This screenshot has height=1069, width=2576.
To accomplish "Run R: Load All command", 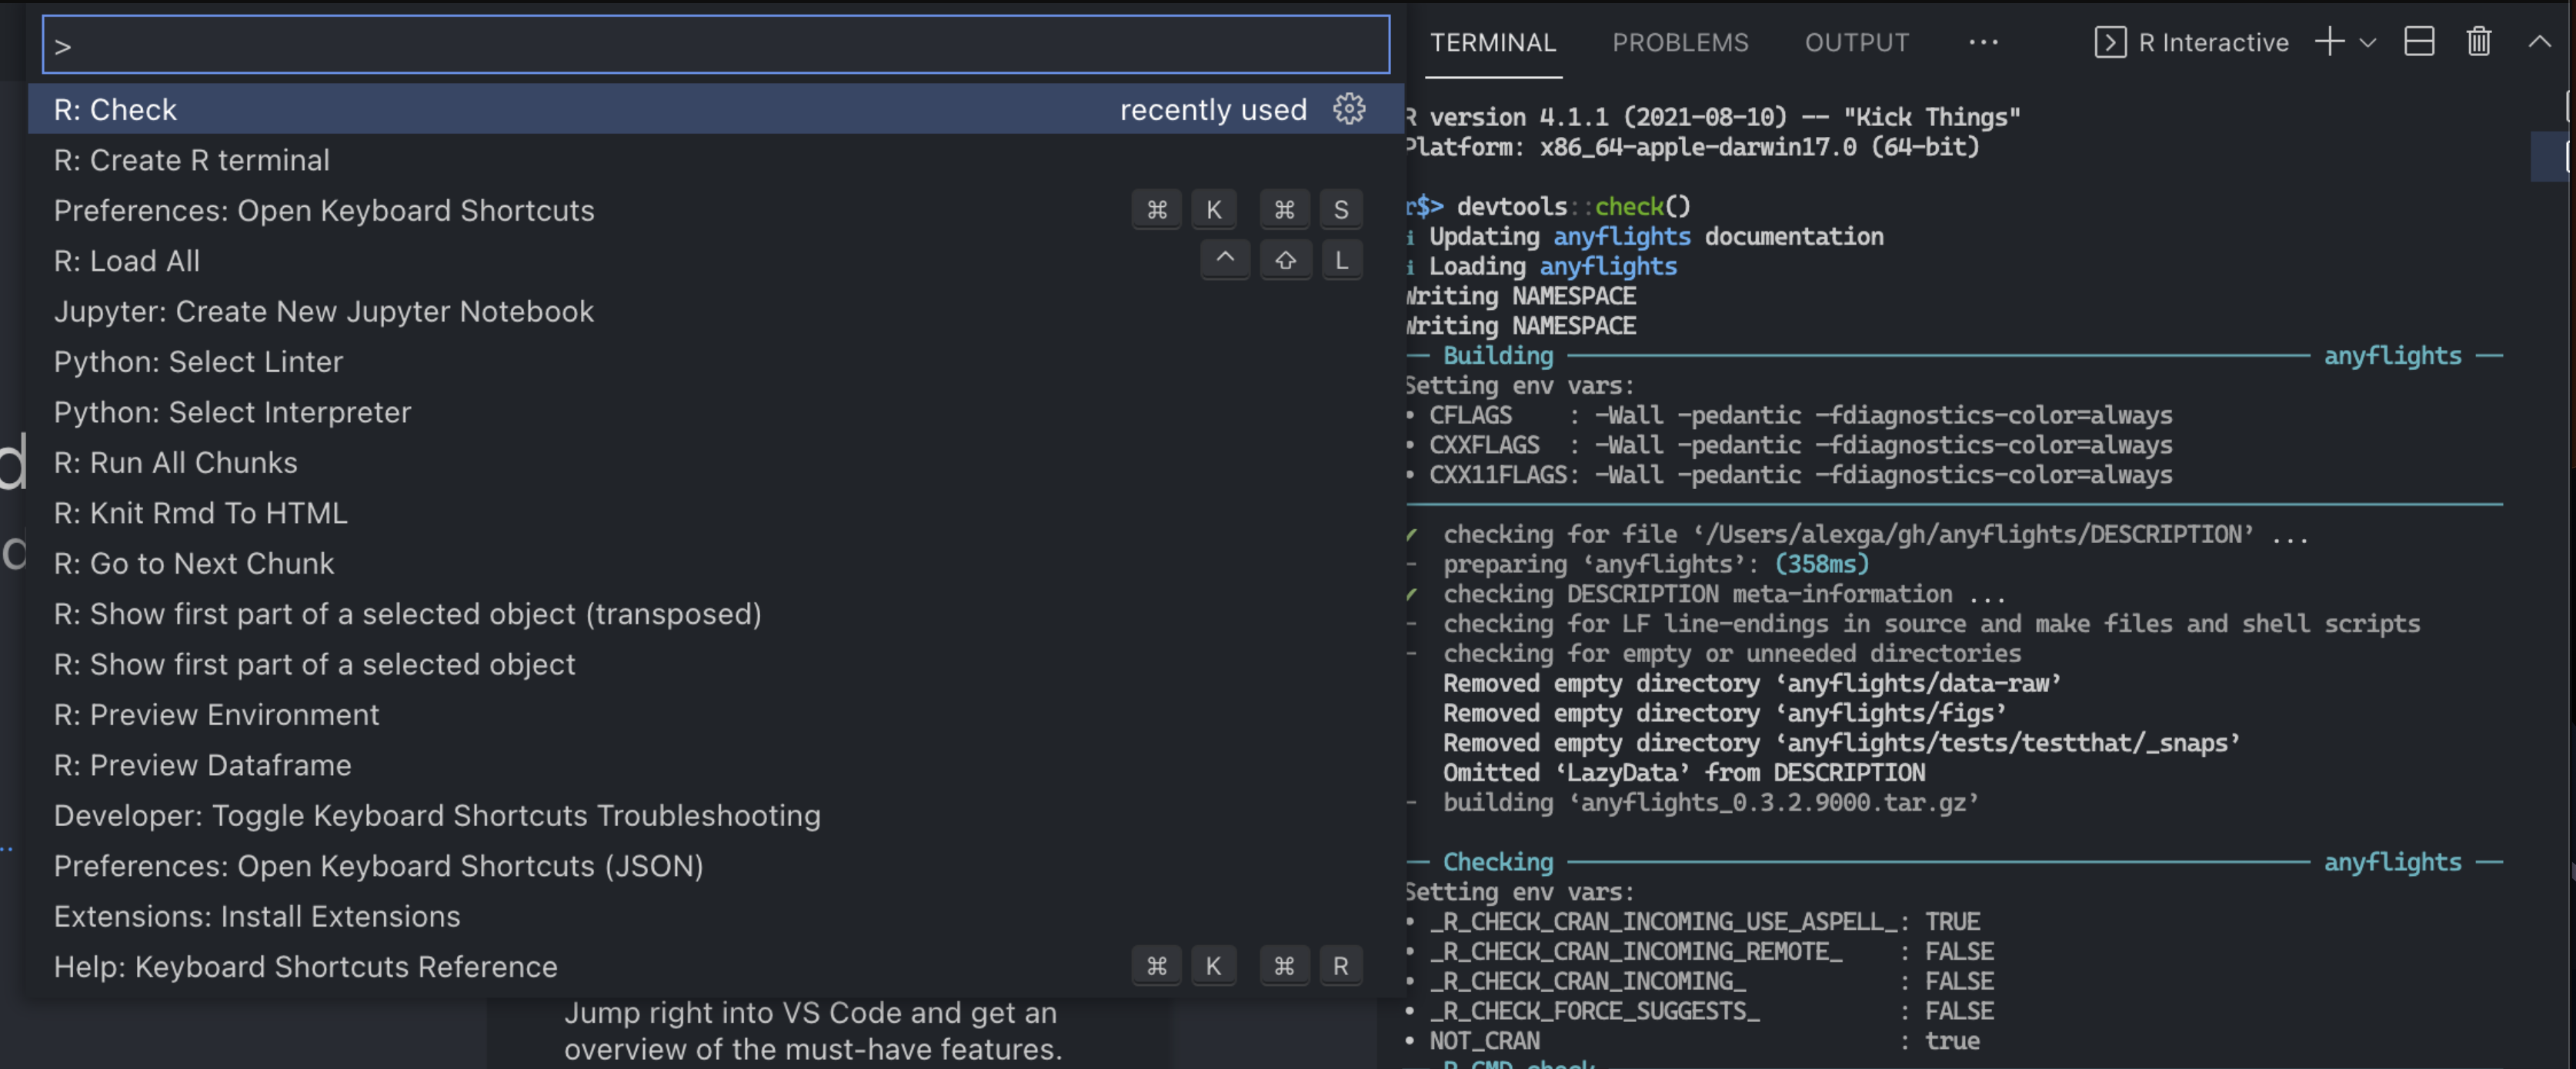I will 126,261.
